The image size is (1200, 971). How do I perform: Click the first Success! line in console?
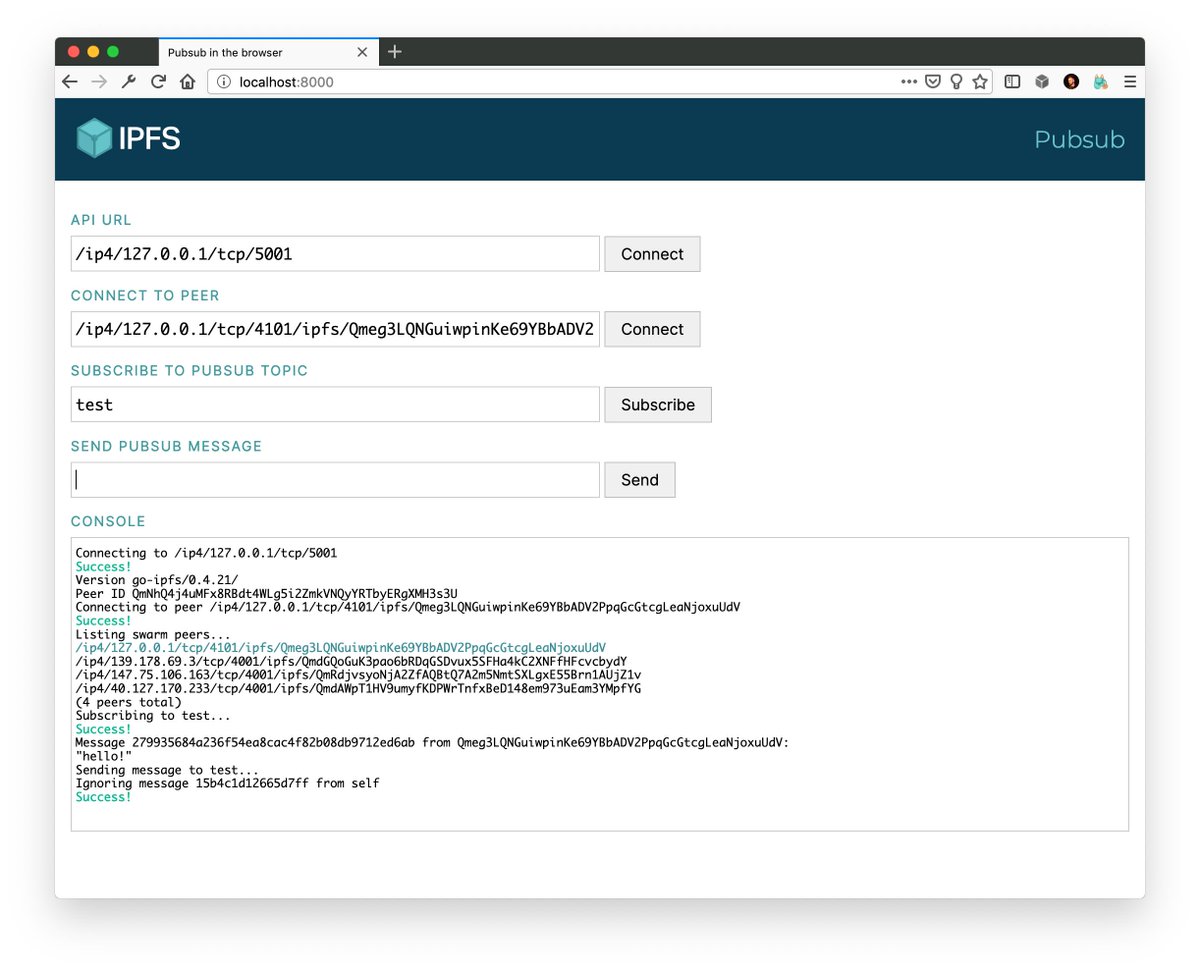pyautogui.click(x=103, y=566)
